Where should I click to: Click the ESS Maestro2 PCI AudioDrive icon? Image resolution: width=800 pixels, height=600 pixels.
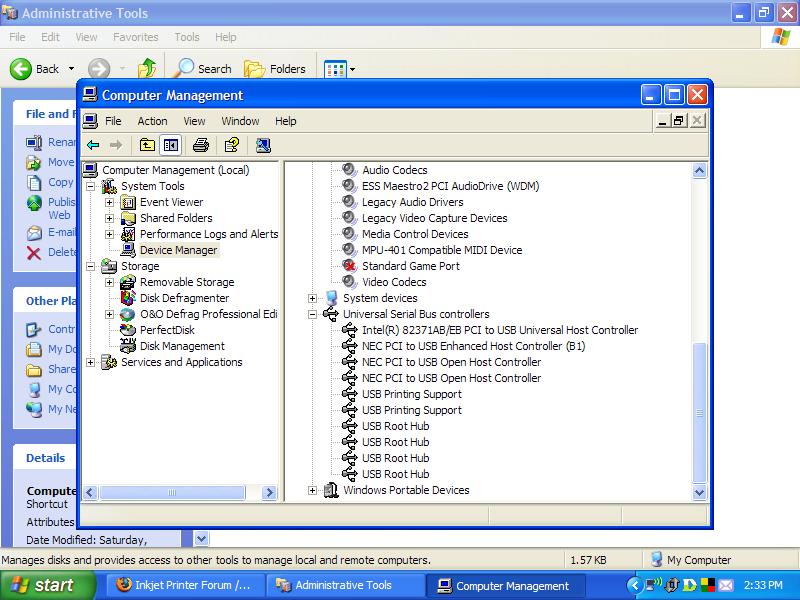349,186
